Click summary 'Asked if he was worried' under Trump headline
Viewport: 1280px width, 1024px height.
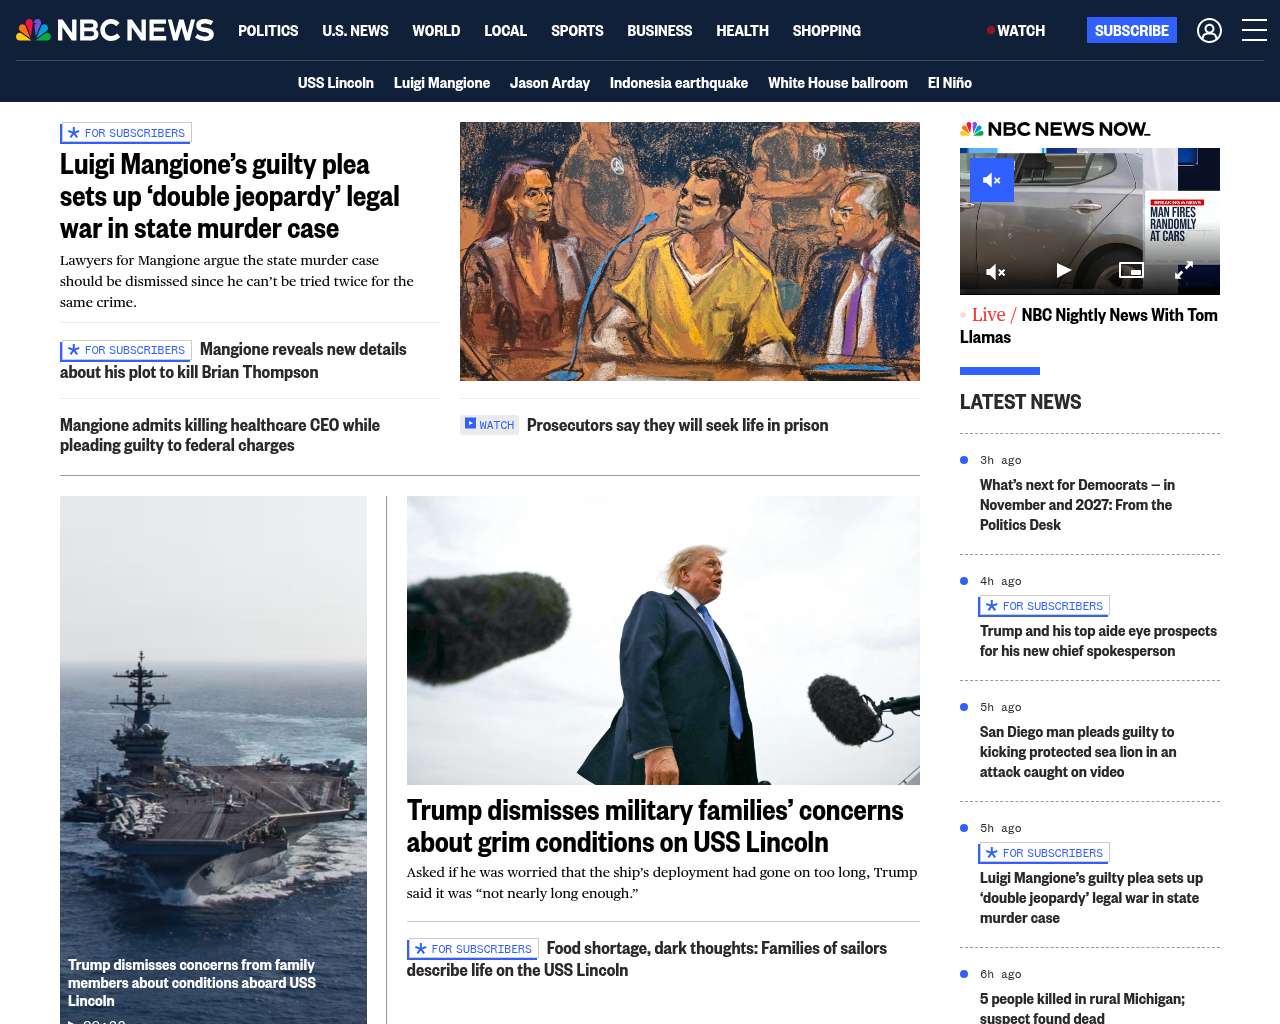[x=662, y=883]
